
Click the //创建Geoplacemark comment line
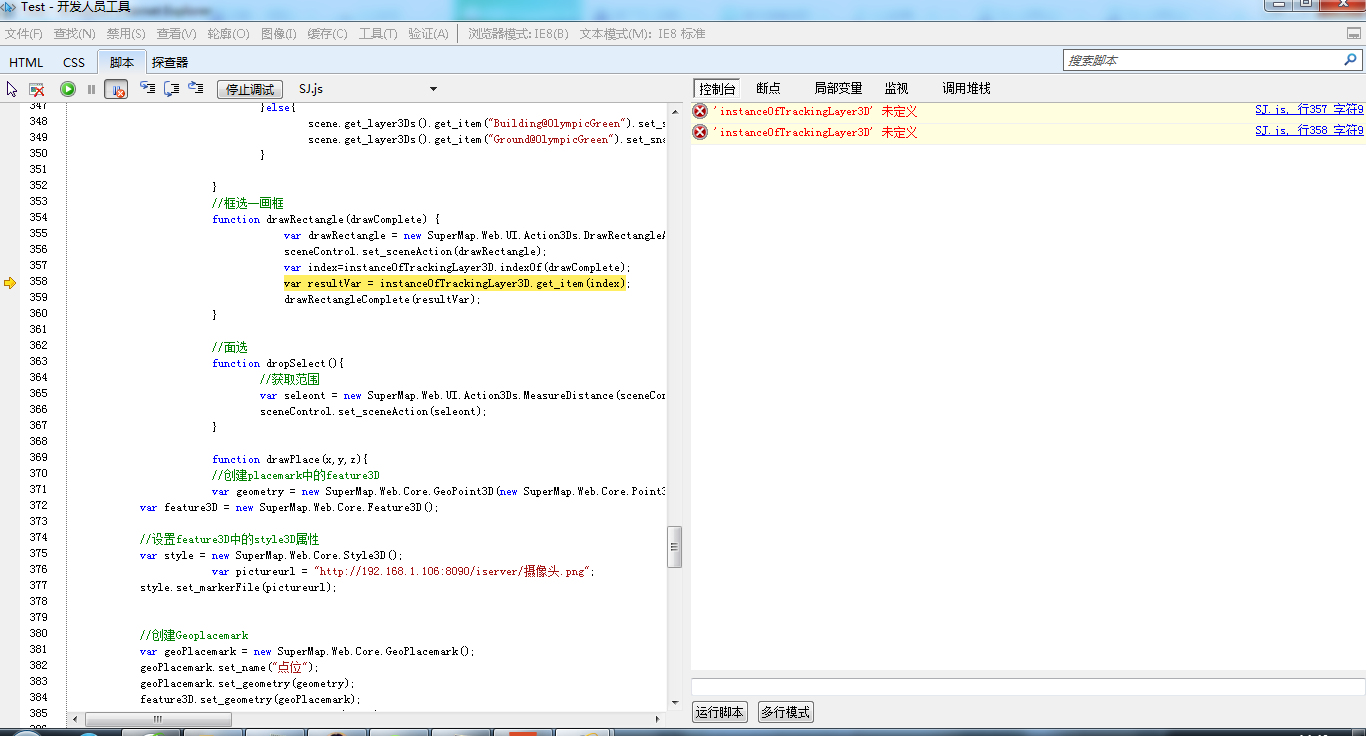coord(194,635)
